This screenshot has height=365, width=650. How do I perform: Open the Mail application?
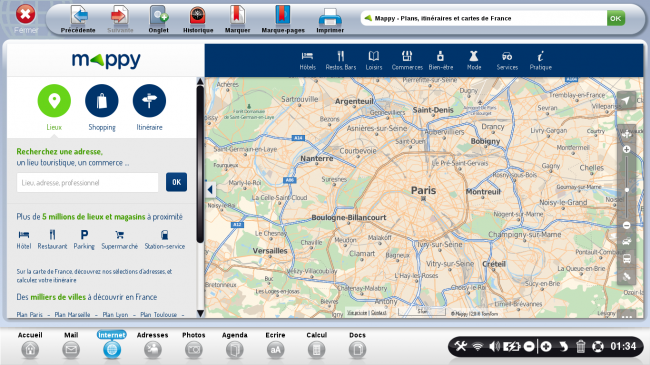click(71, 345)
